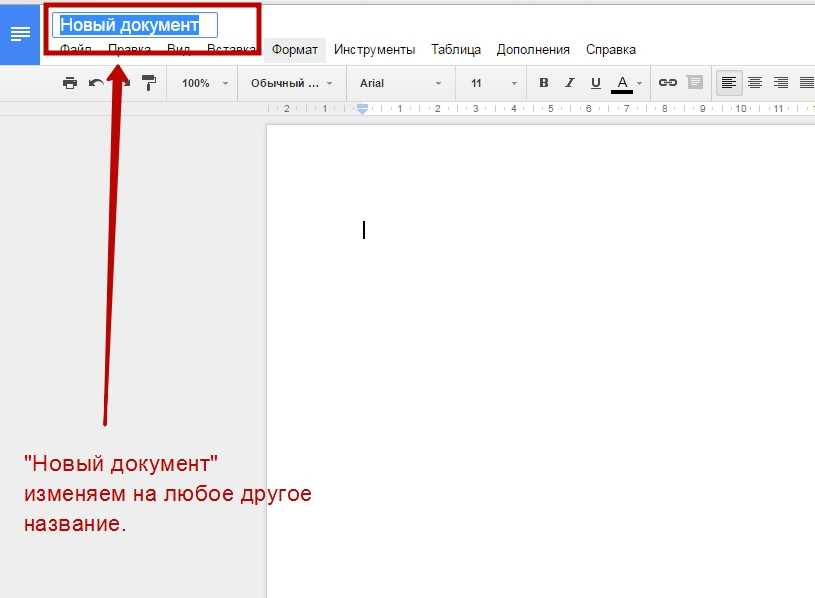Click the Print icon
Image resolution: width=815 pixels, height=598 pixels.
[x=69, y=83]
